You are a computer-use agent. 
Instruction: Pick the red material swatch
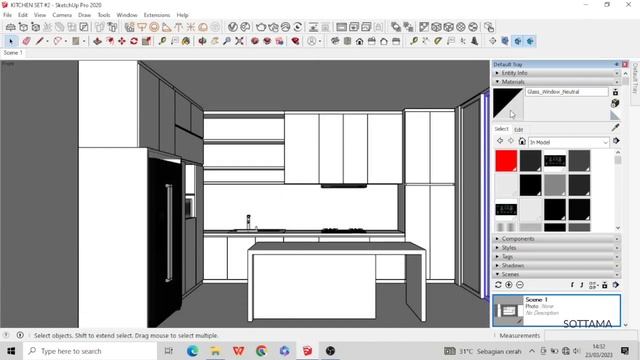pyautogui.click(x=506, y=161)
